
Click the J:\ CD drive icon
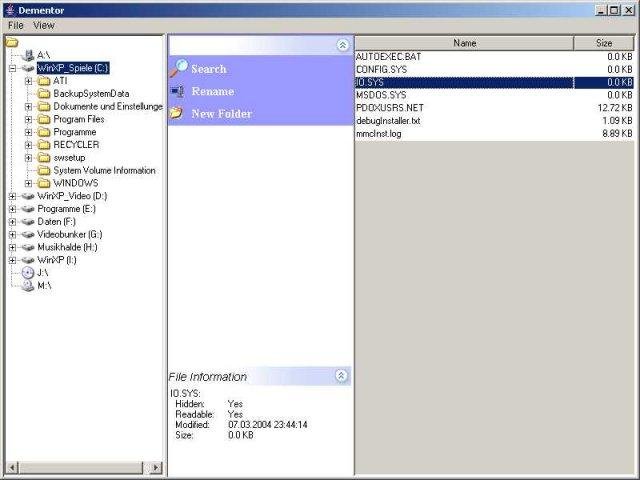pos(28,273)
